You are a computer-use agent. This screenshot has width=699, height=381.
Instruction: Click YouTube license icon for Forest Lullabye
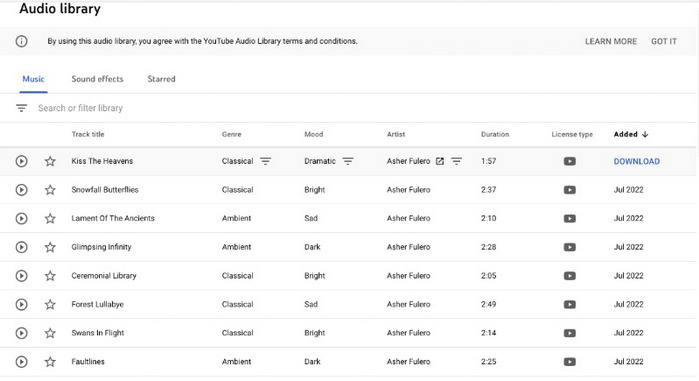pyautogui.click(x=570, y=304)
